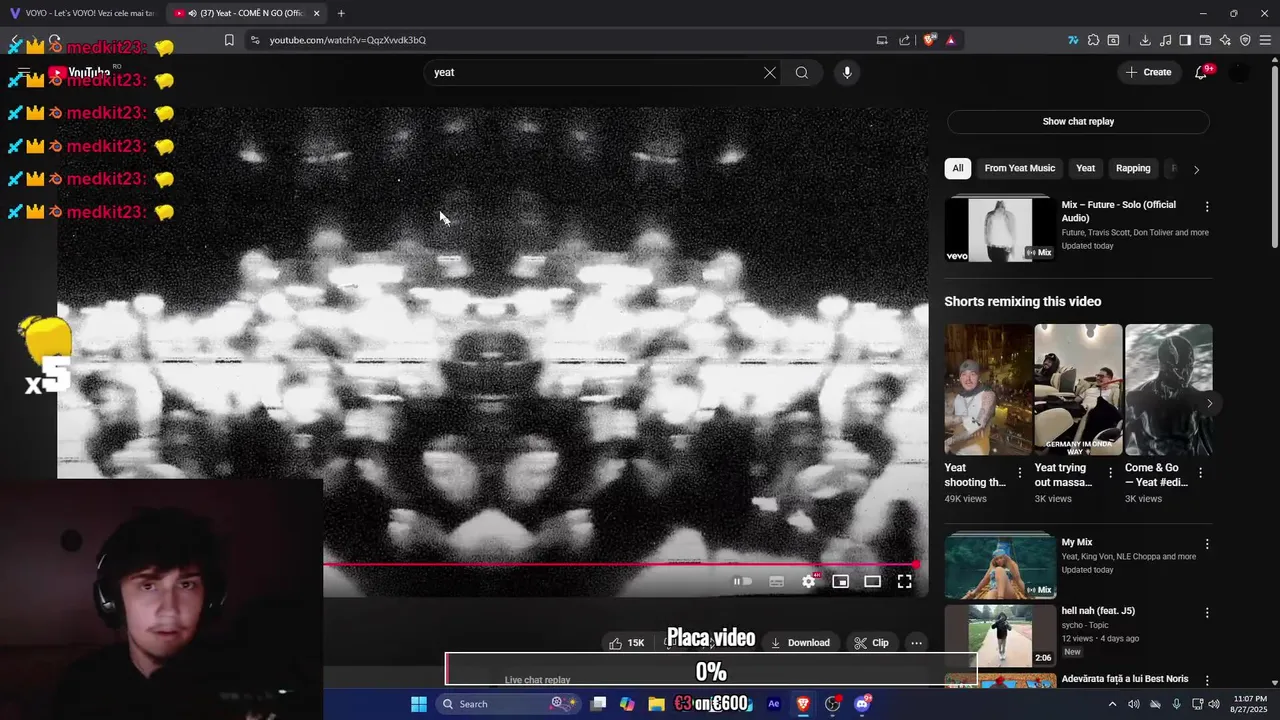This screenshot has height=720, width=1280.
Task: Open the Brave Wallet icon
Action: [x=1205, y=40]
